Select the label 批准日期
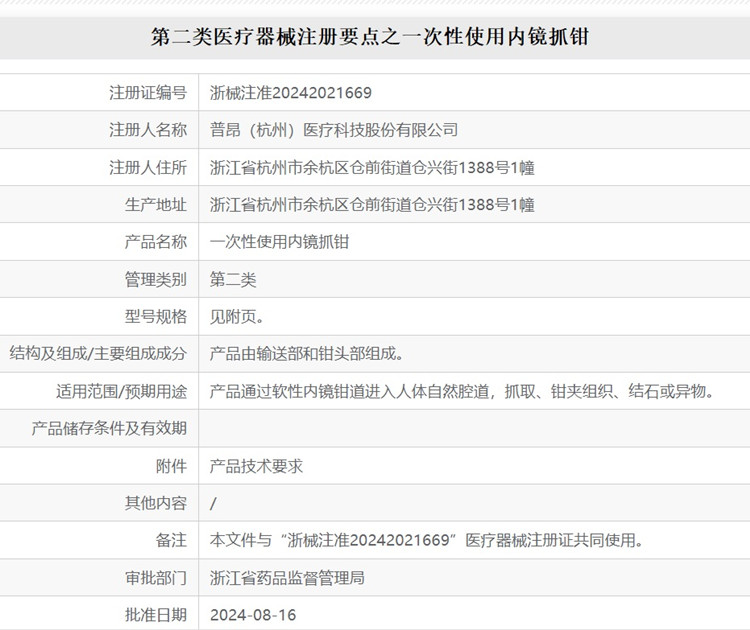Image resolution: width=750 pixels, height=630 pixels. (x=155, y=615)
